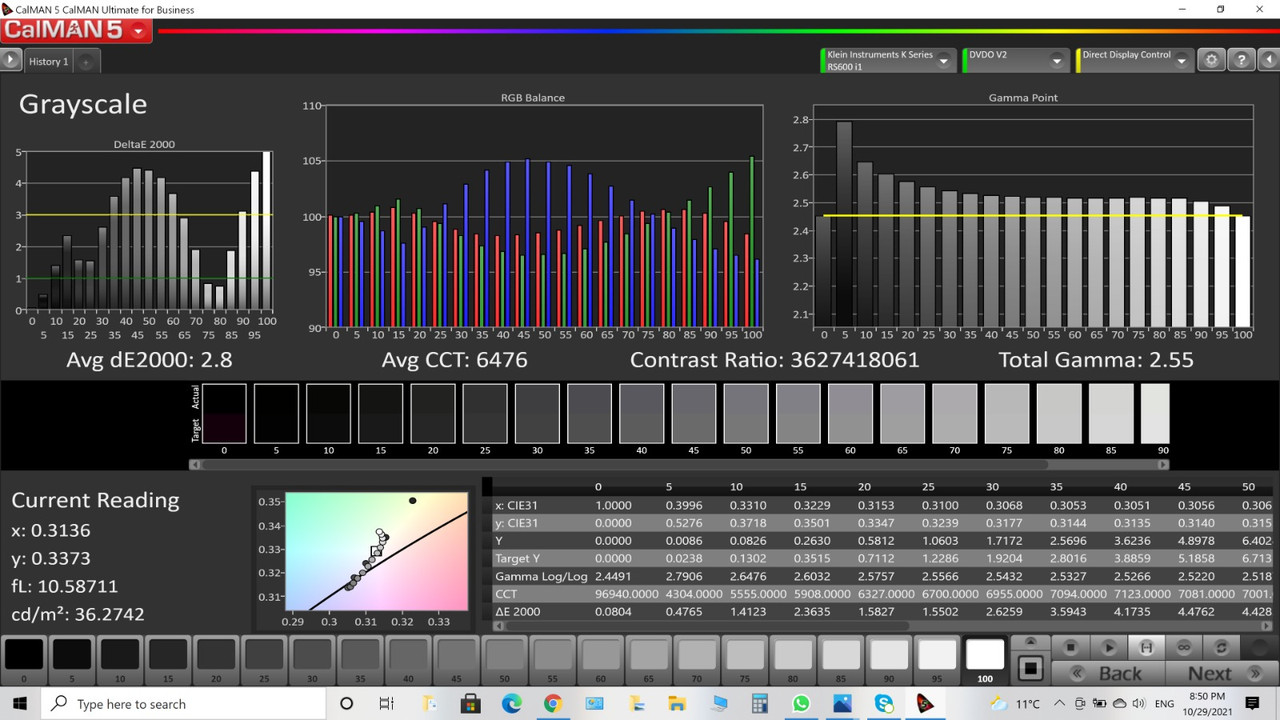Click the continuous read infinity icon
Screen dimensions: 1280x720
[1184, 647]
